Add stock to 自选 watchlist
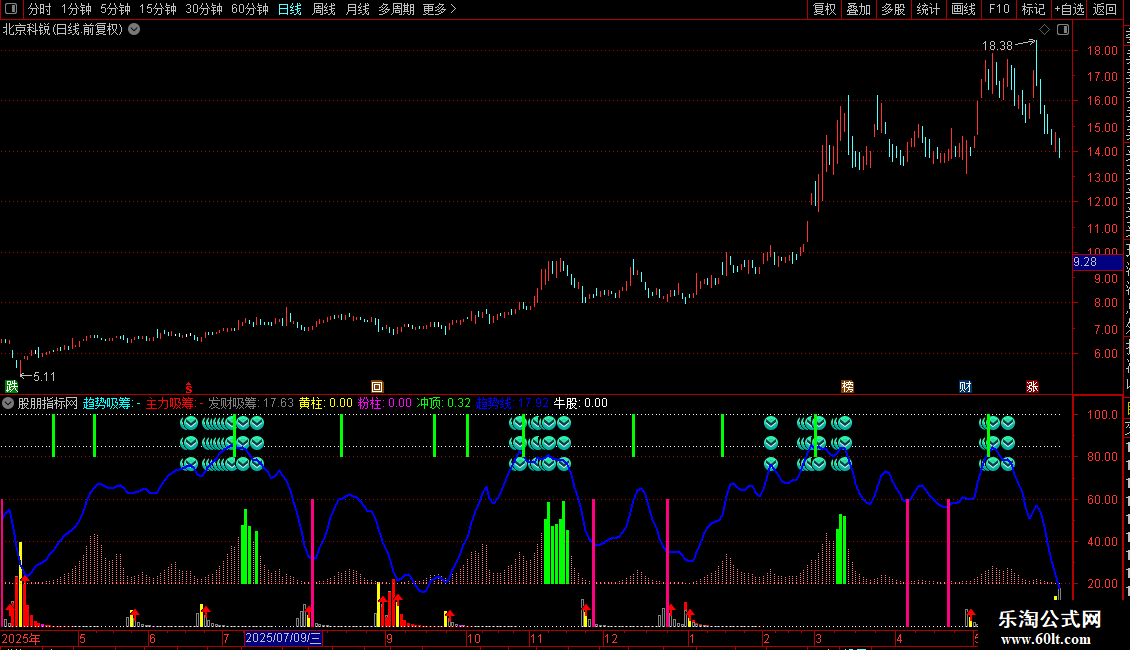The height and width of the screenshot is (650, 1130). tap(1069, 9)
